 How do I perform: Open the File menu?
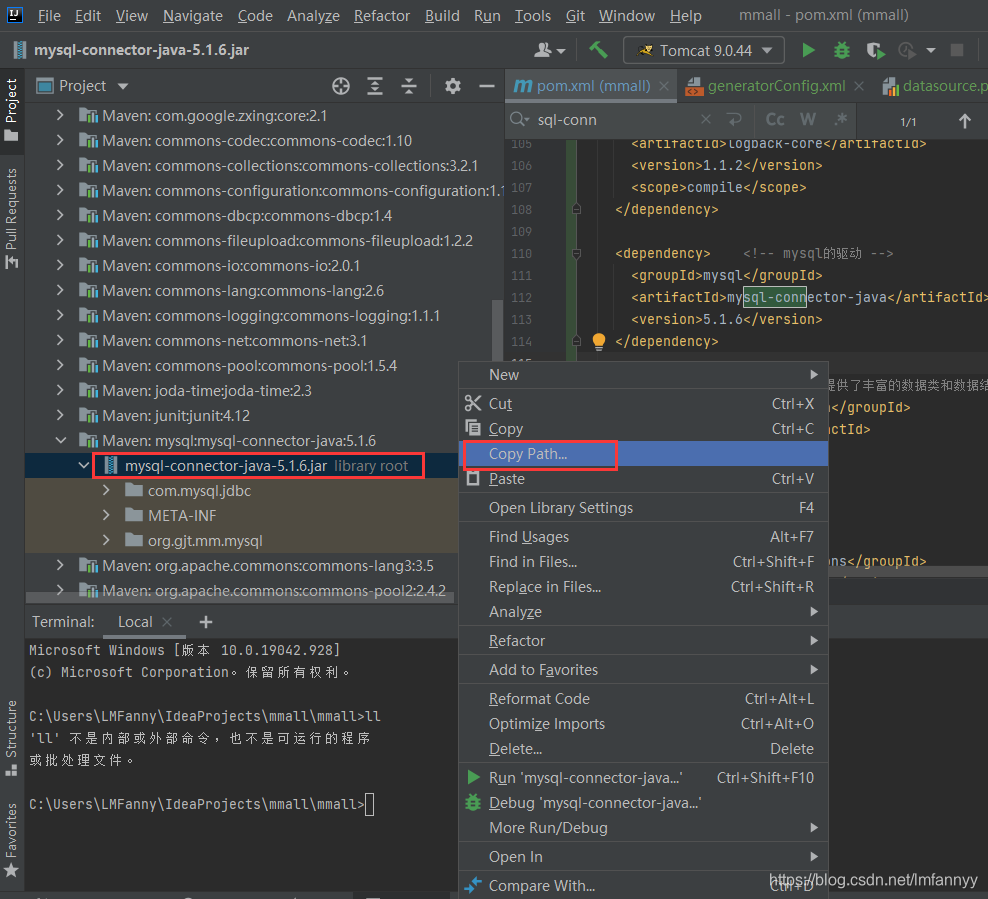point(49,16)
